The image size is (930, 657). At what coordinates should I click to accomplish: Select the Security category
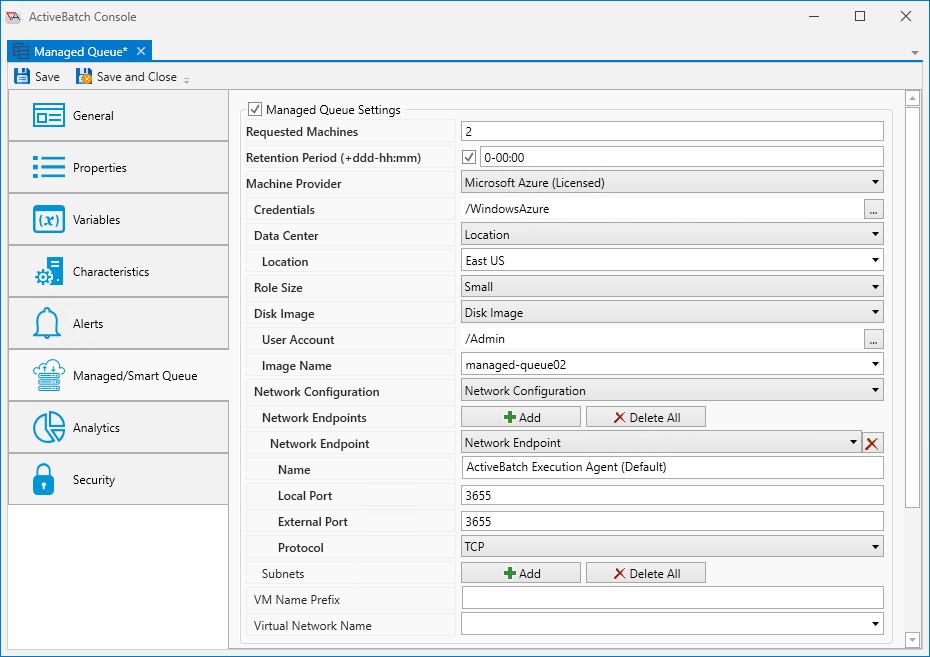tap(119, 479)
